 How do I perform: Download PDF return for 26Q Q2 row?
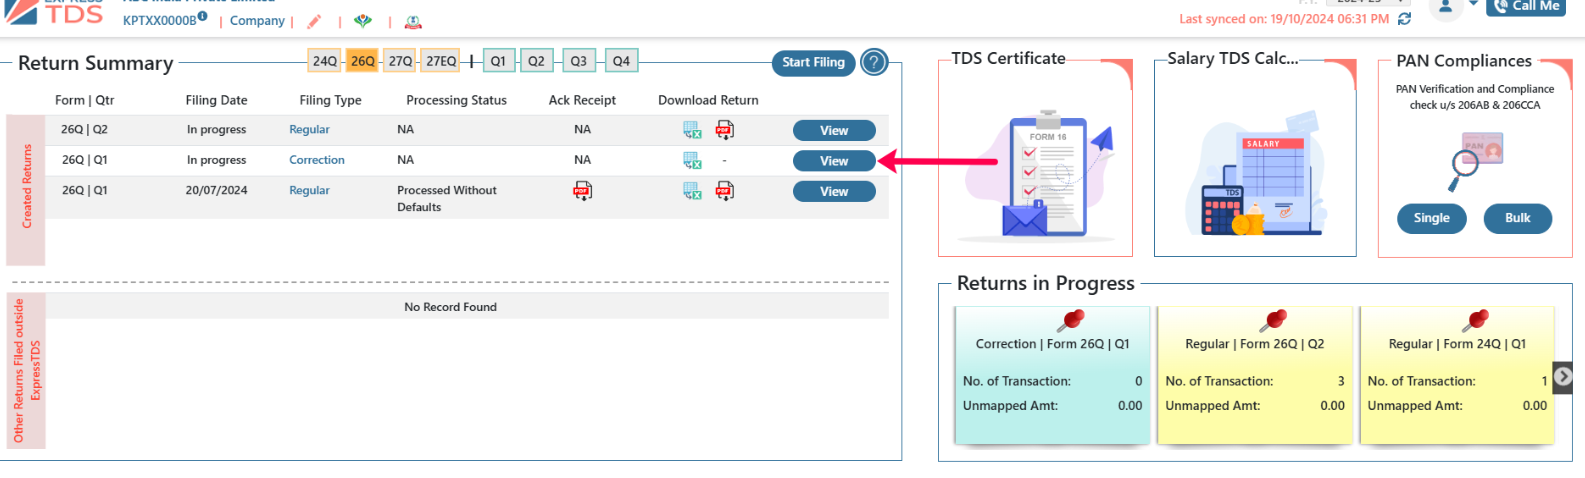tap(725, 129)
